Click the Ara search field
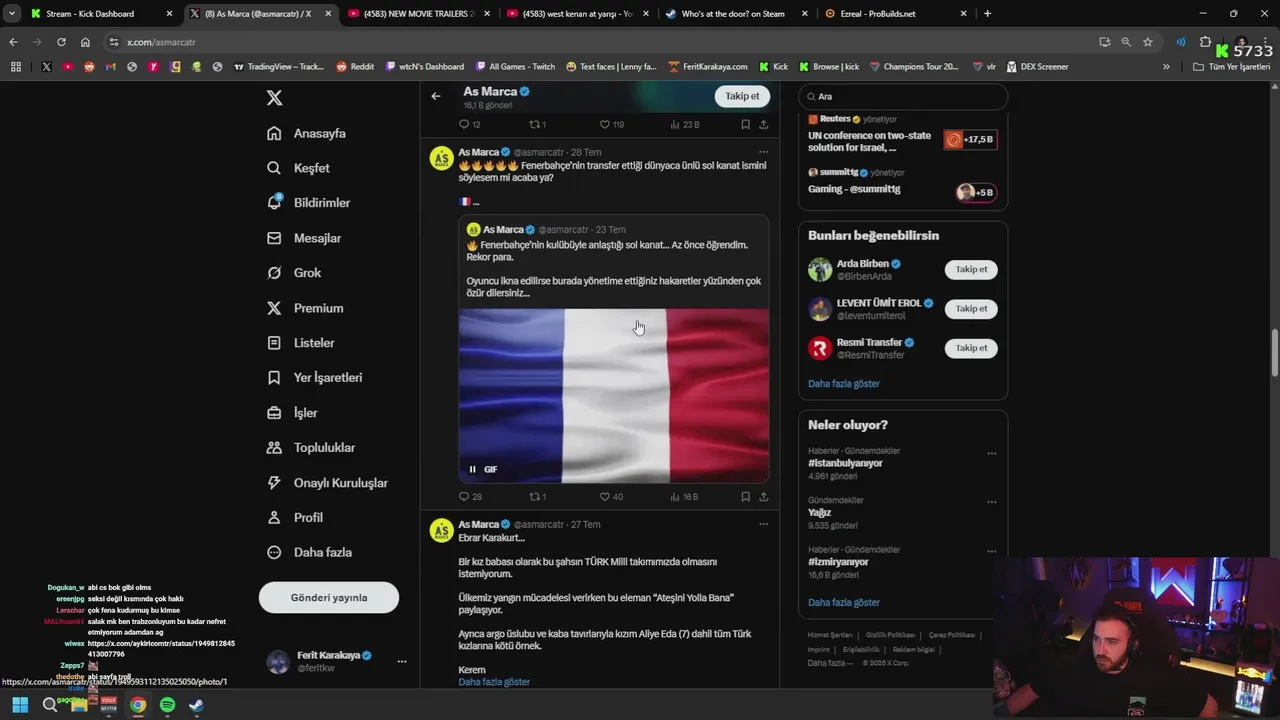Viewport: 1280px width, 720px height. (903, 97)
